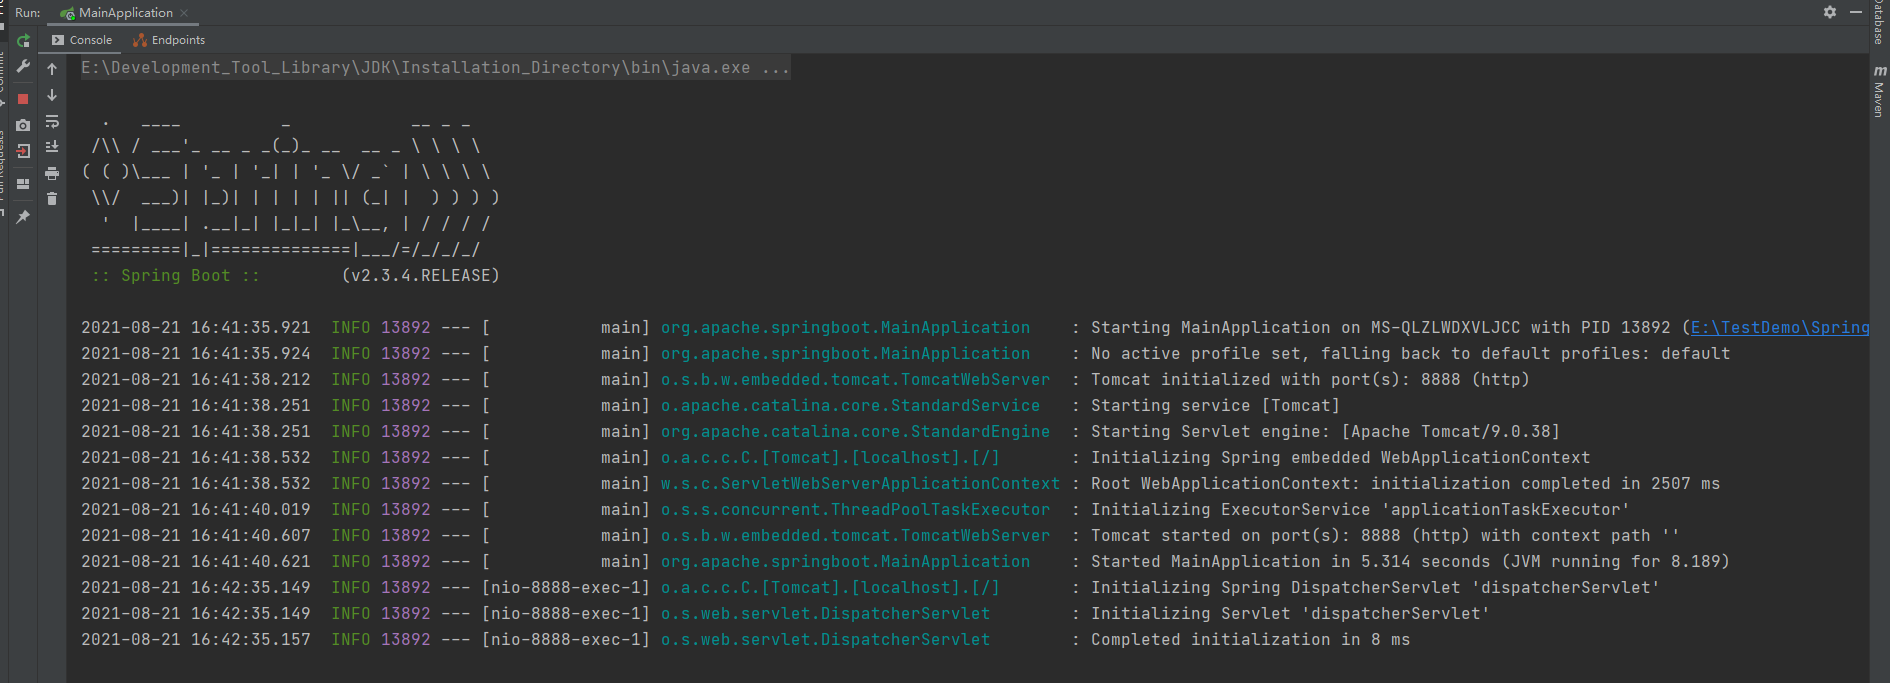Click 'Completed initialization in 8 ms' log message
Image resolution: width=1890 pixels, height=683 pixels.
point(1250,640)
